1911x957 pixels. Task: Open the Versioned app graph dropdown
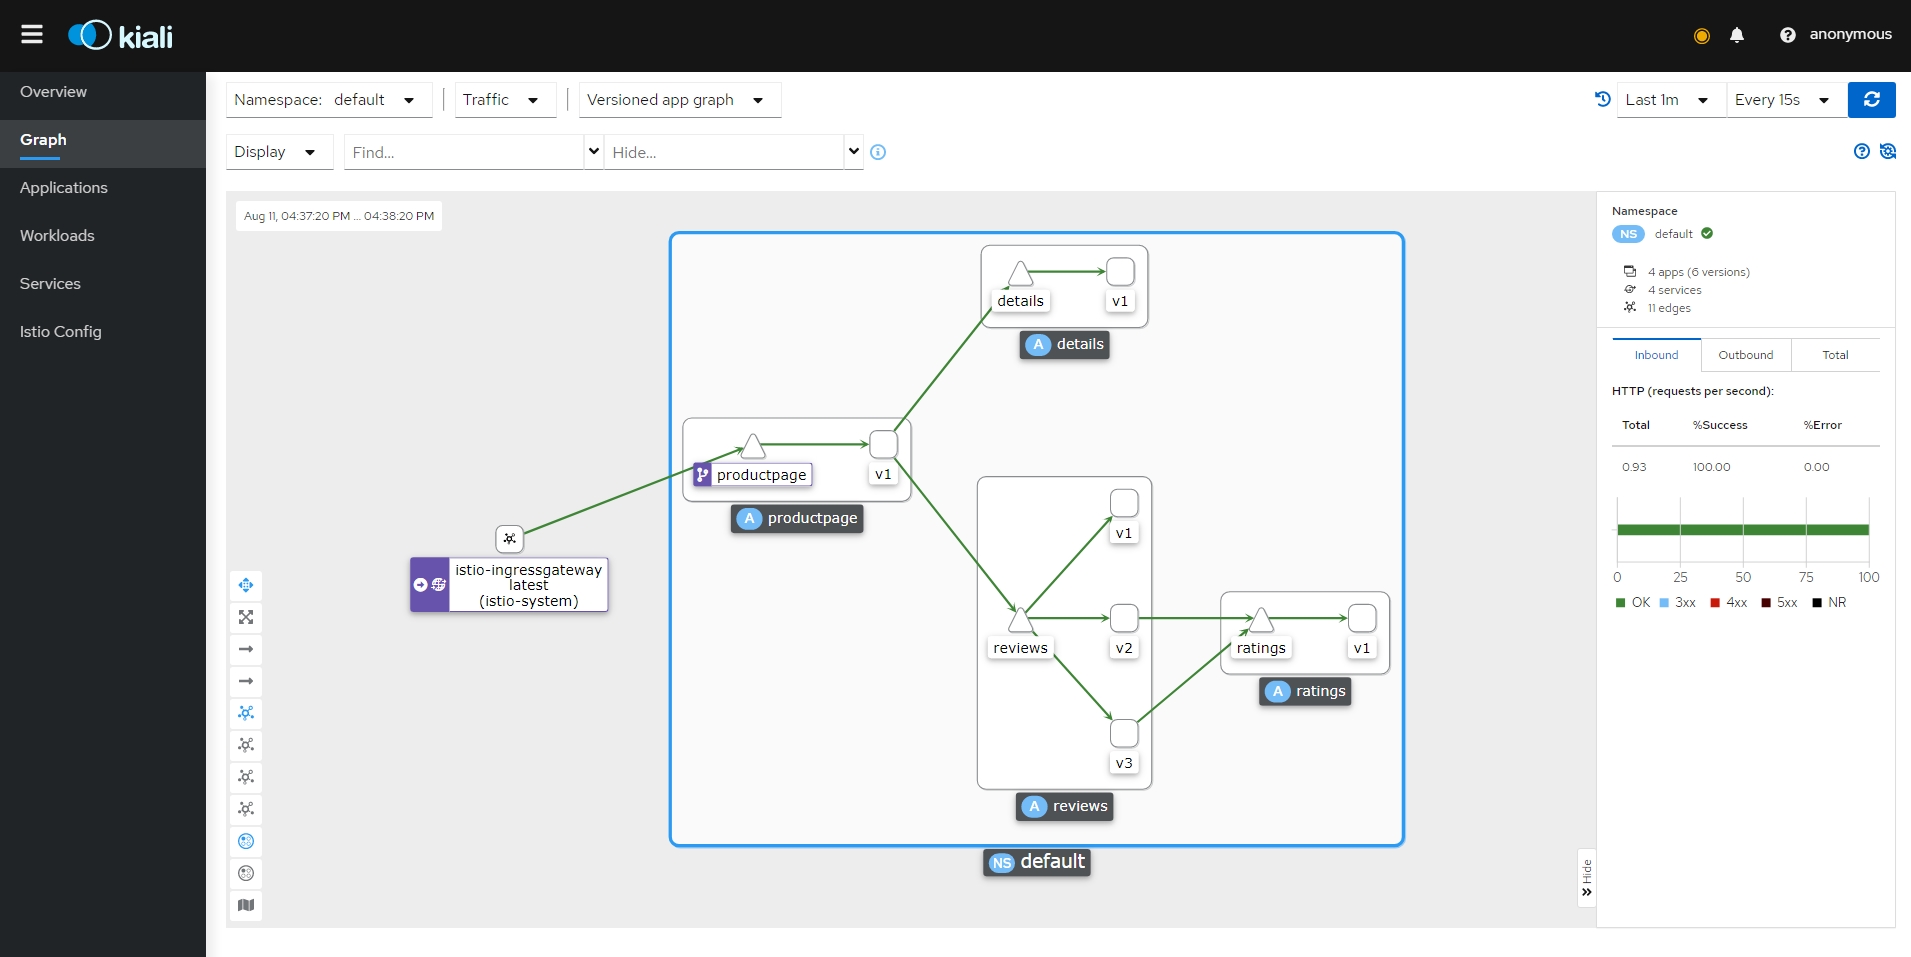coord(678,100)
